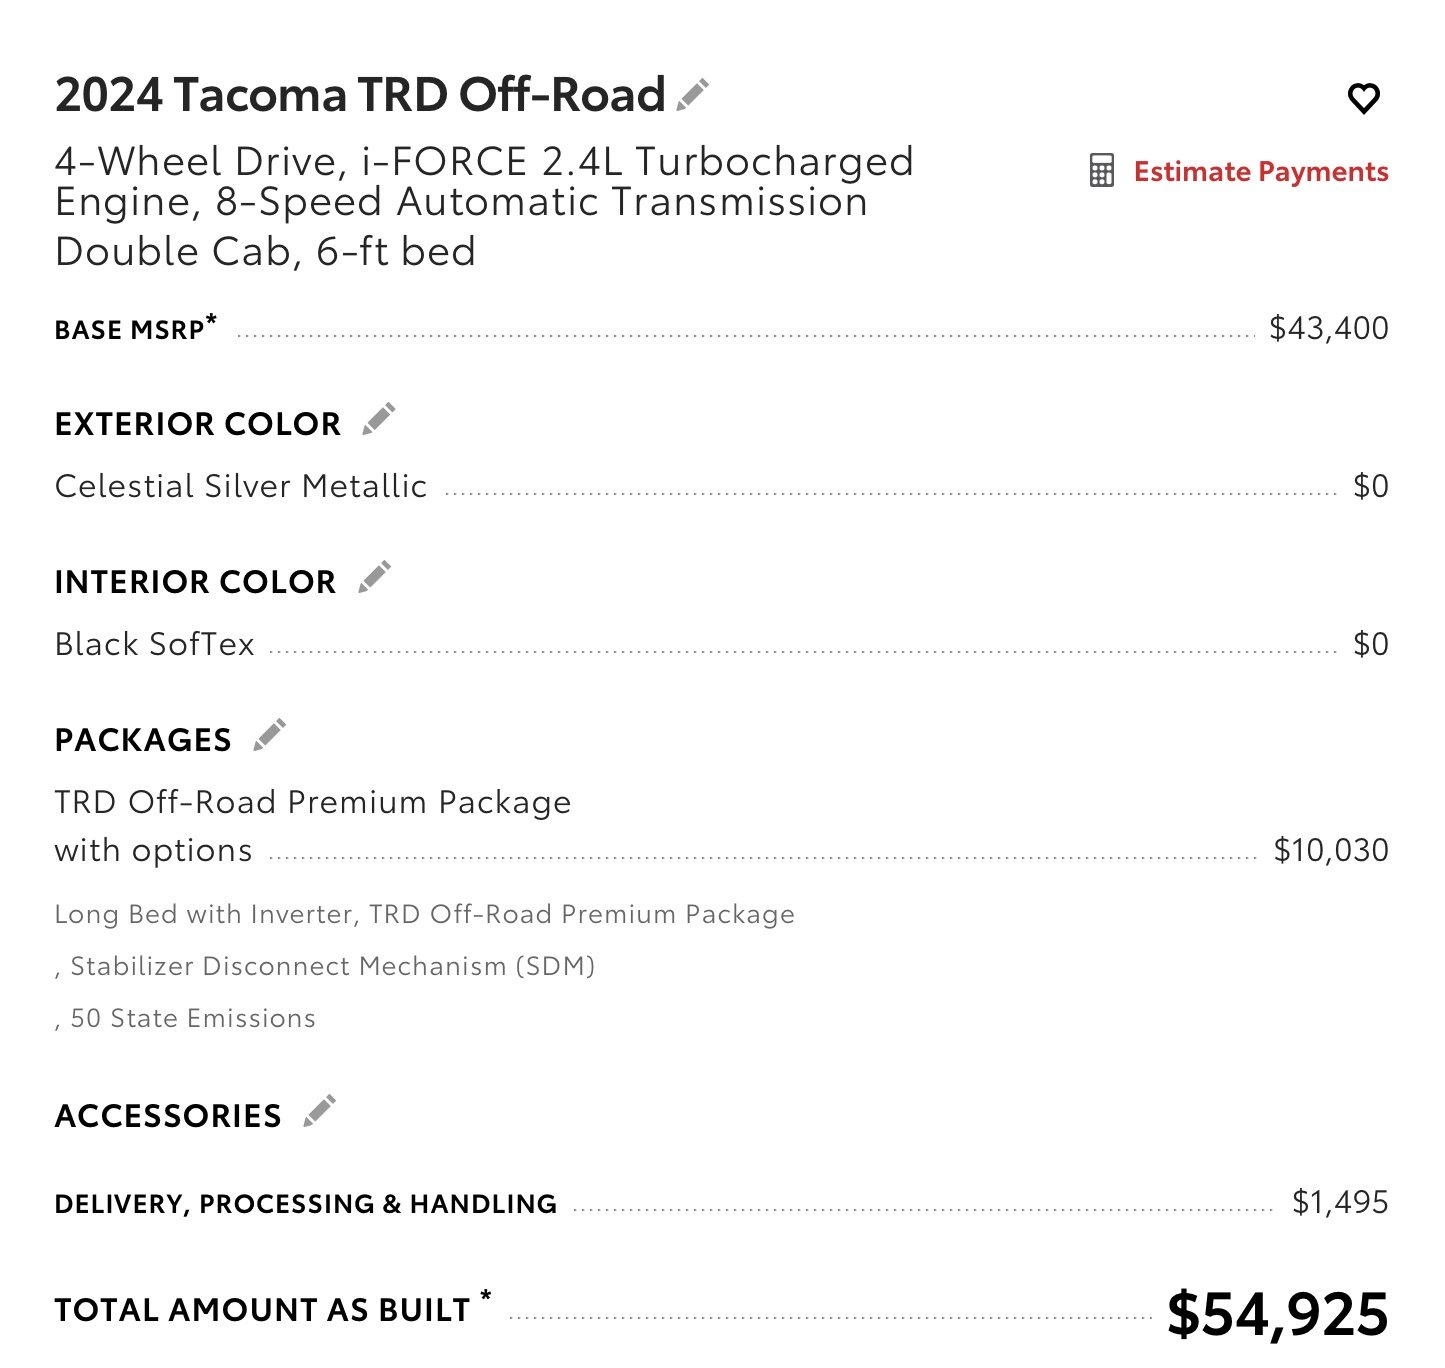Click the Celestial Silver Metallic color row
1445x1368 pixels.
pyautogui.click(x=722, y=486)
